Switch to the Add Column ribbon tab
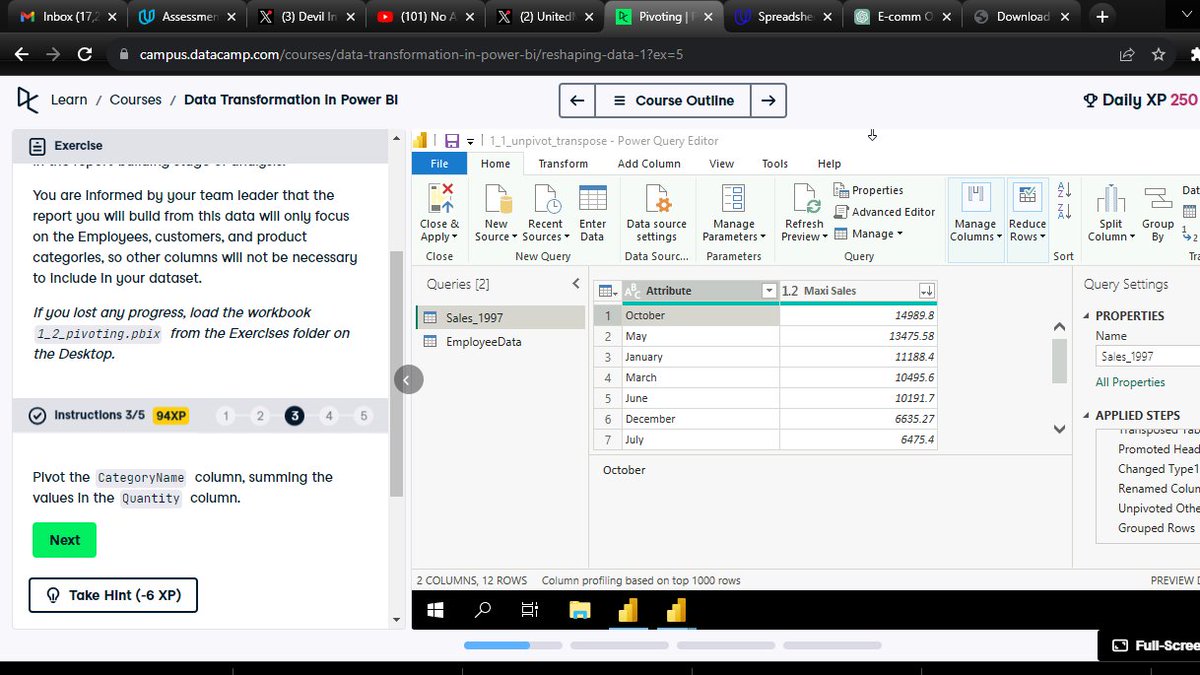This screenshot has width=1200, height=675. [x=649, y=164]
